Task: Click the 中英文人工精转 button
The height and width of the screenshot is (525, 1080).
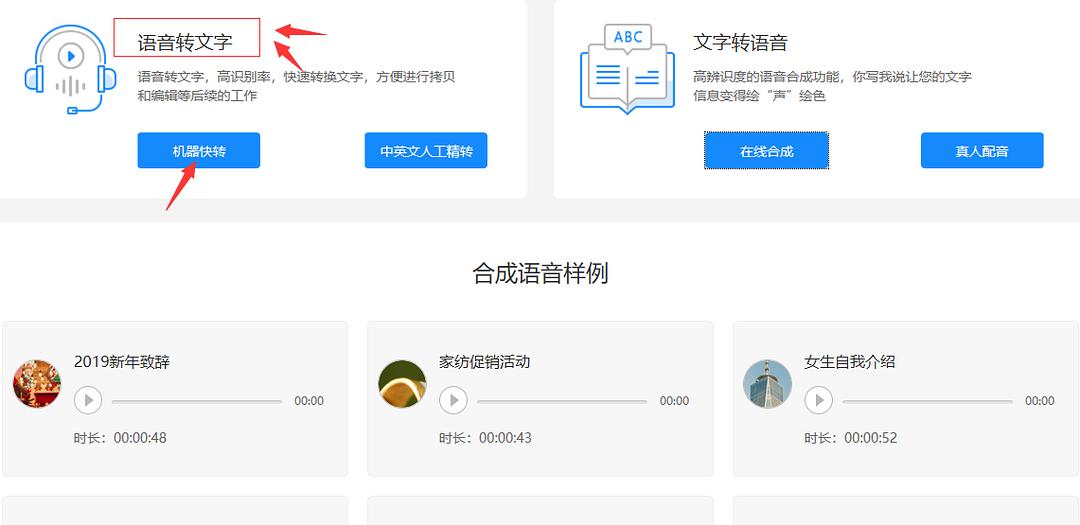Action: 426,150
